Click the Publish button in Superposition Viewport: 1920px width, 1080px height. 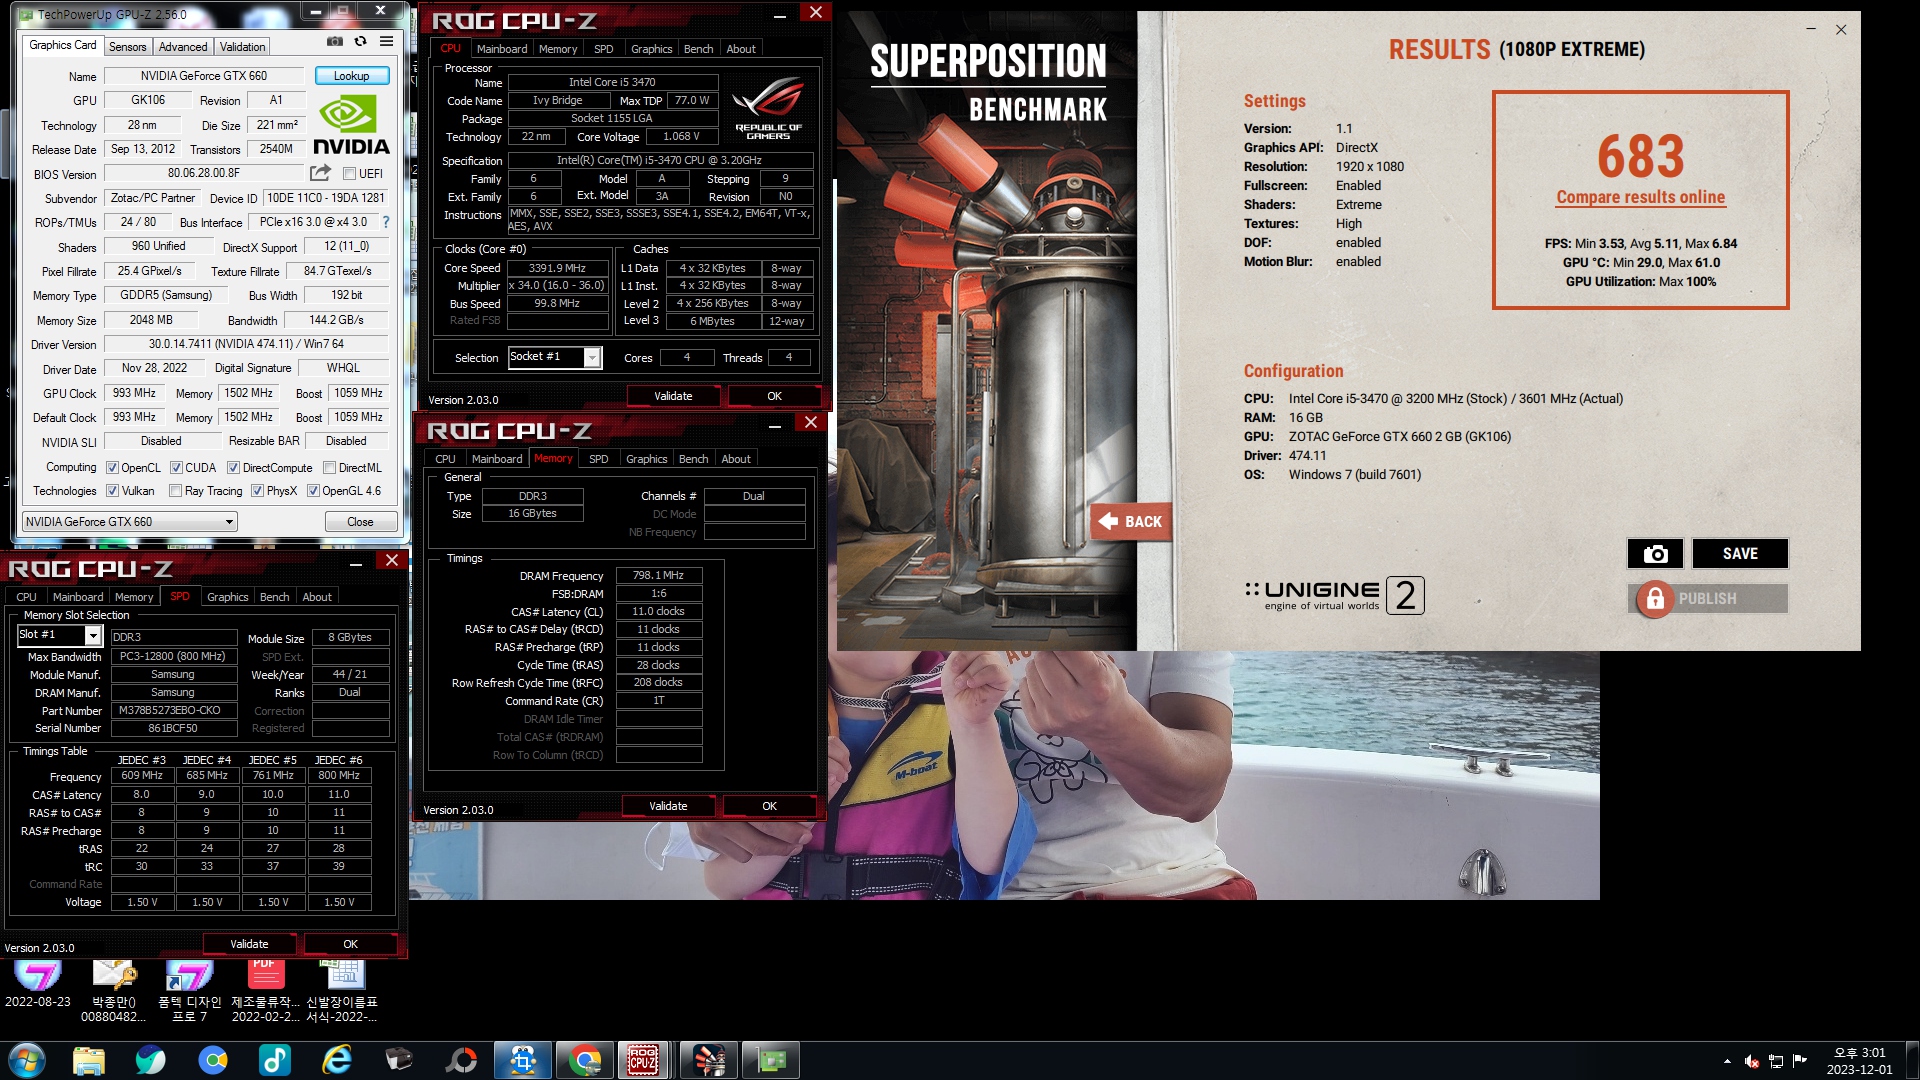click(1707, 598)
